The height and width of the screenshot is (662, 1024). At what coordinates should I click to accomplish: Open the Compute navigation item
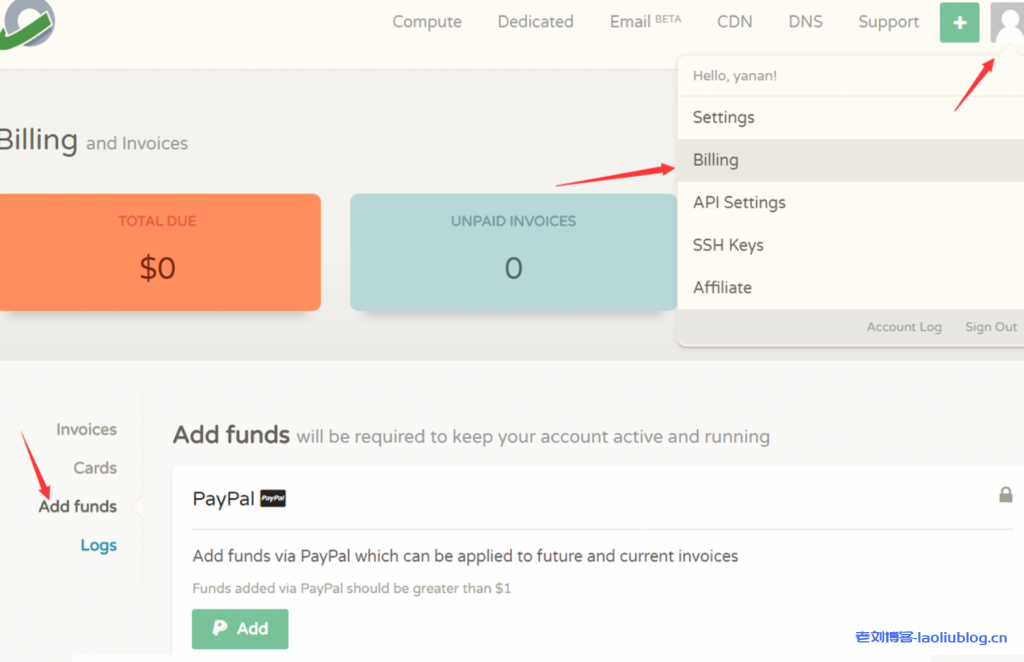427,22
